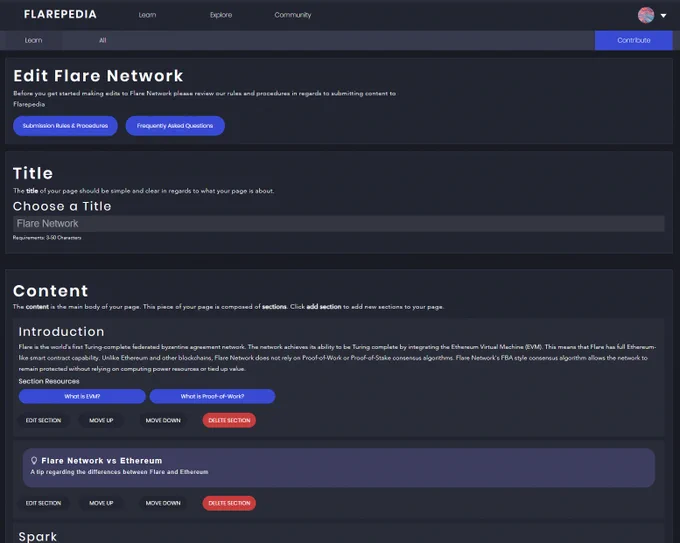Open the Explore menu

(221, 15)
